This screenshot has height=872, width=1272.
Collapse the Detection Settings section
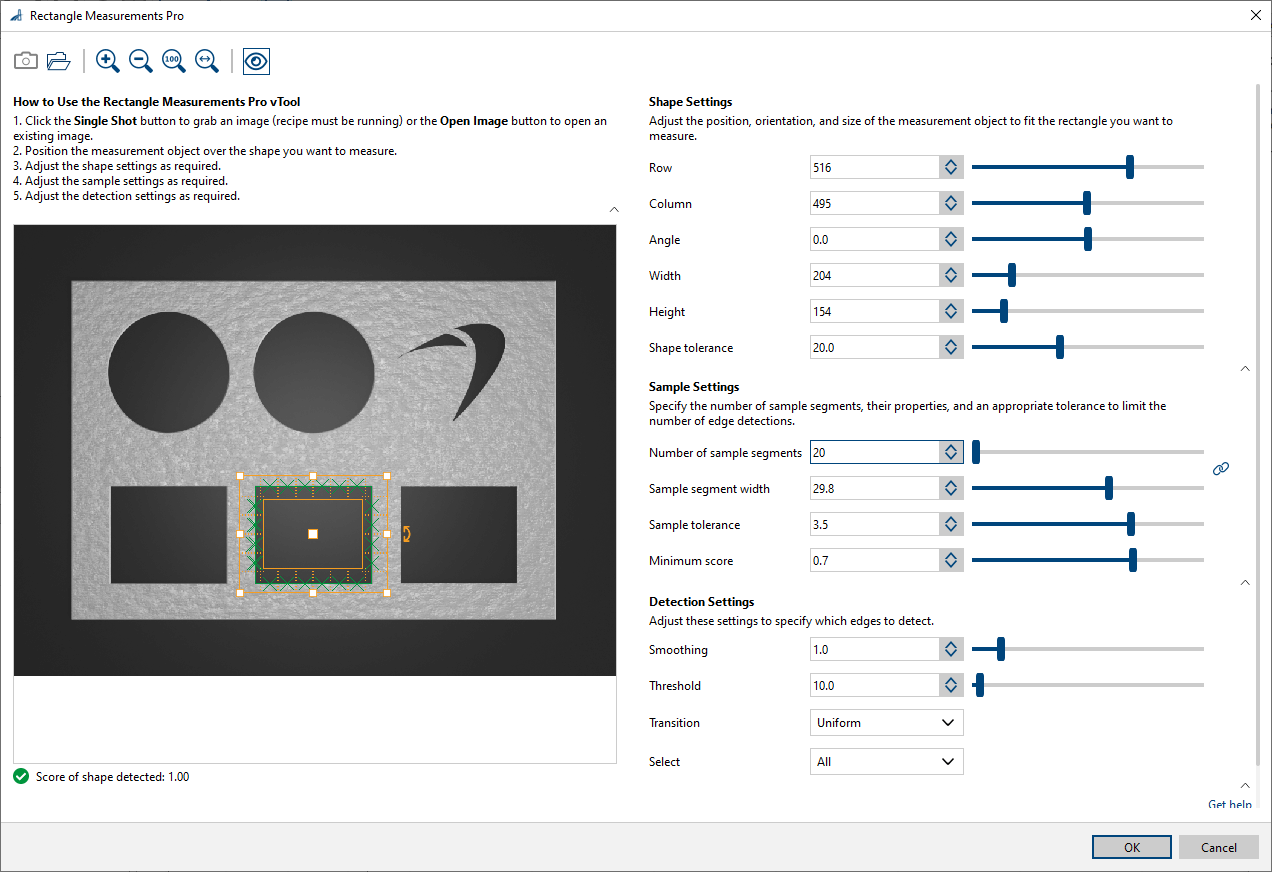1245,785
